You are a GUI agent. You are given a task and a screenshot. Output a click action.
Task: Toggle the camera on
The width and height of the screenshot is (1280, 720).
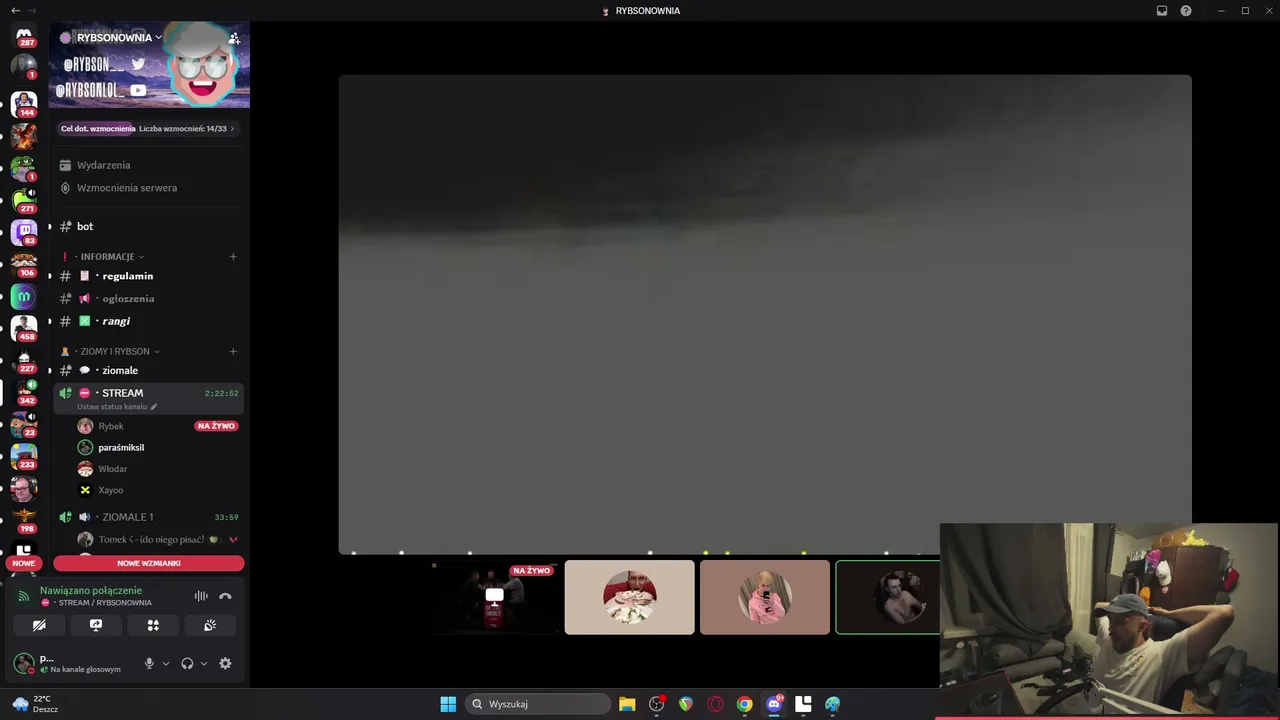(x=39, y=625)
